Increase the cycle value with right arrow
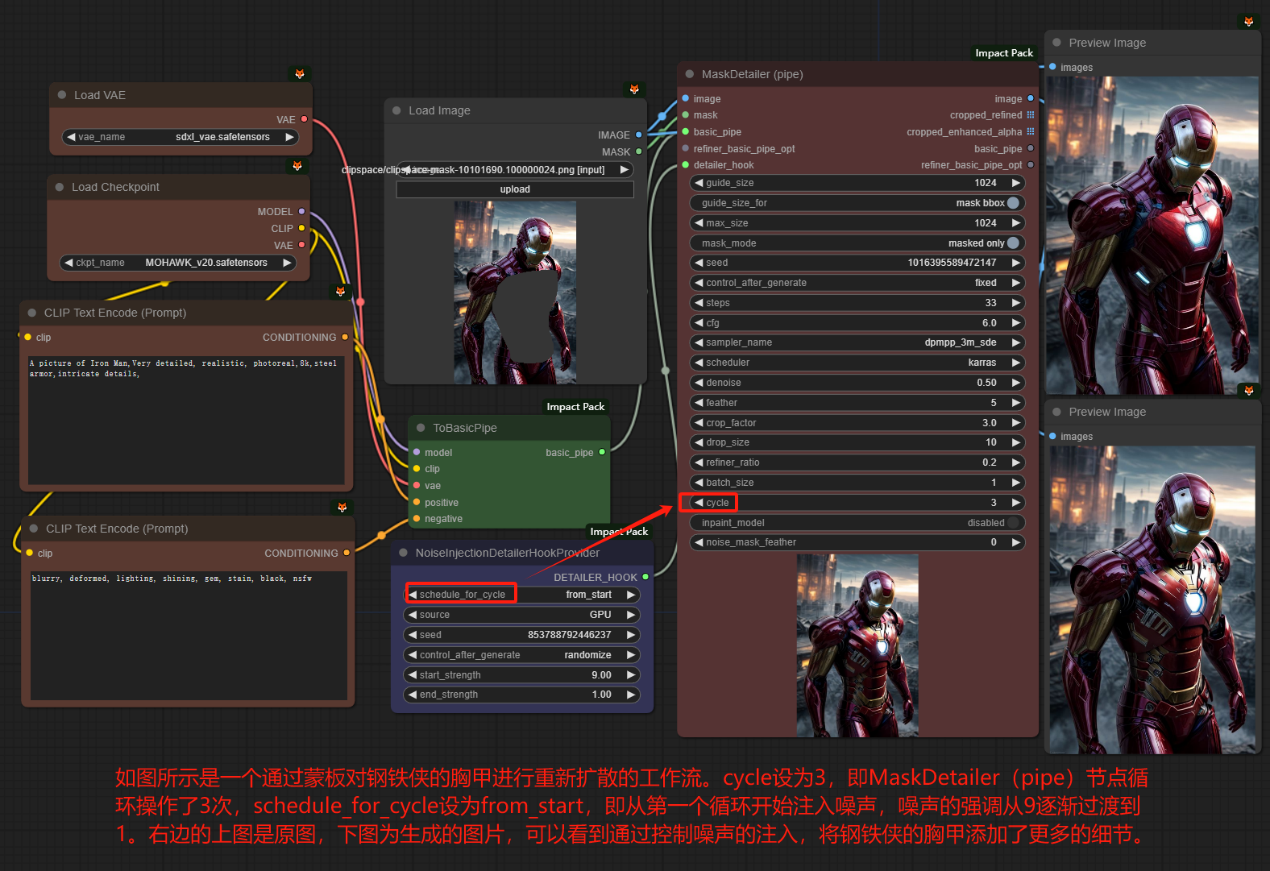Screen dimensions: 1270x871 (x=1016, y=502)
